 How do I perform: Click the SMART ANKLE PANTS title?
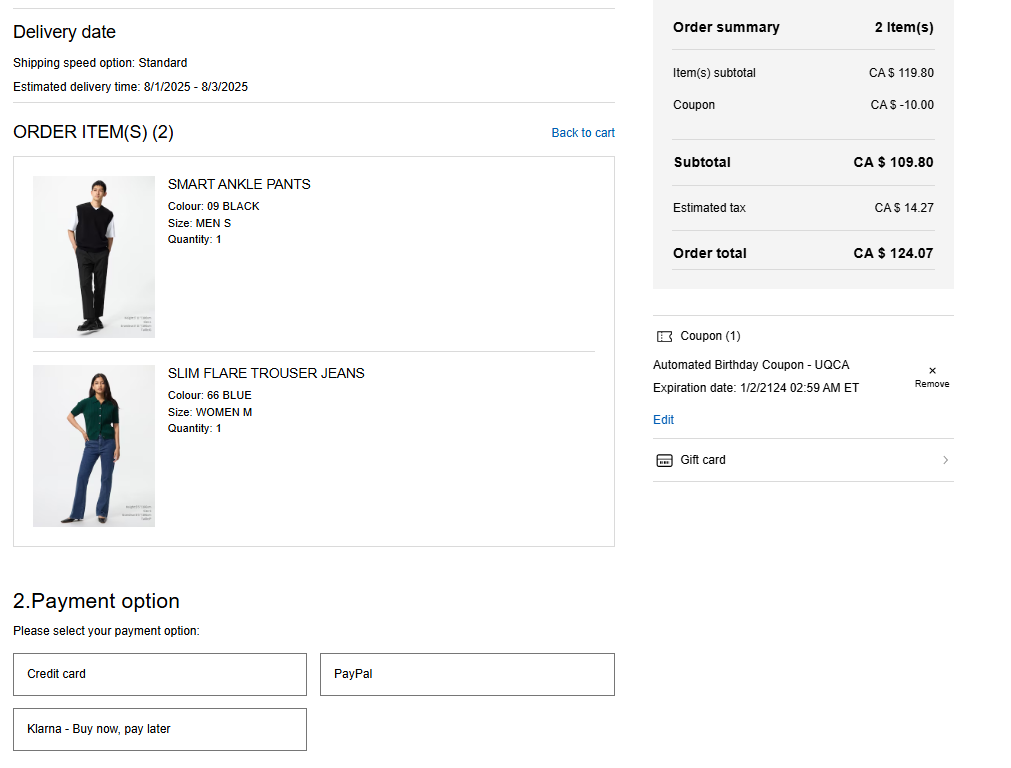coord(239,184)
